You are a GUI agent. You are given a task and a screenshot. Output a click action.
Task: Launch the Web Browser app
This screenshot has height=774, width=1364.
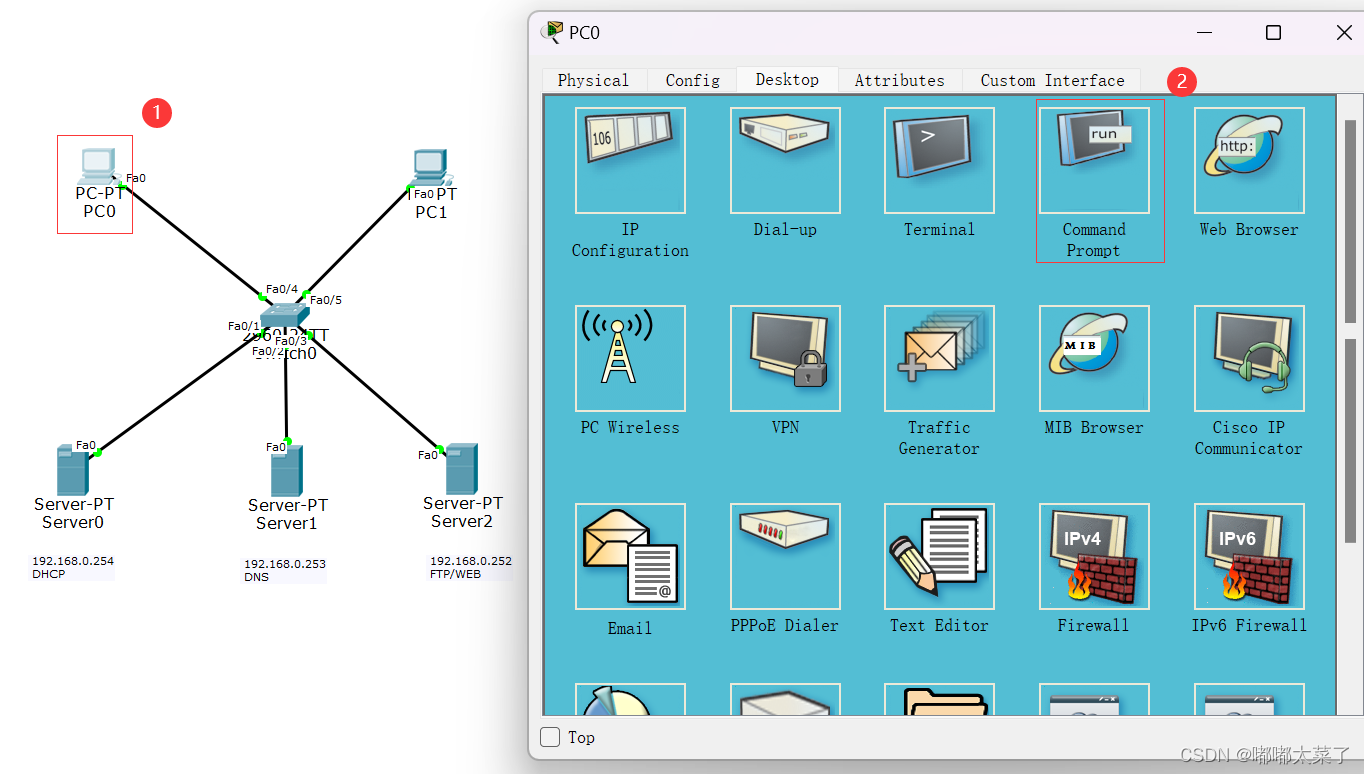tap(1249, 161)
